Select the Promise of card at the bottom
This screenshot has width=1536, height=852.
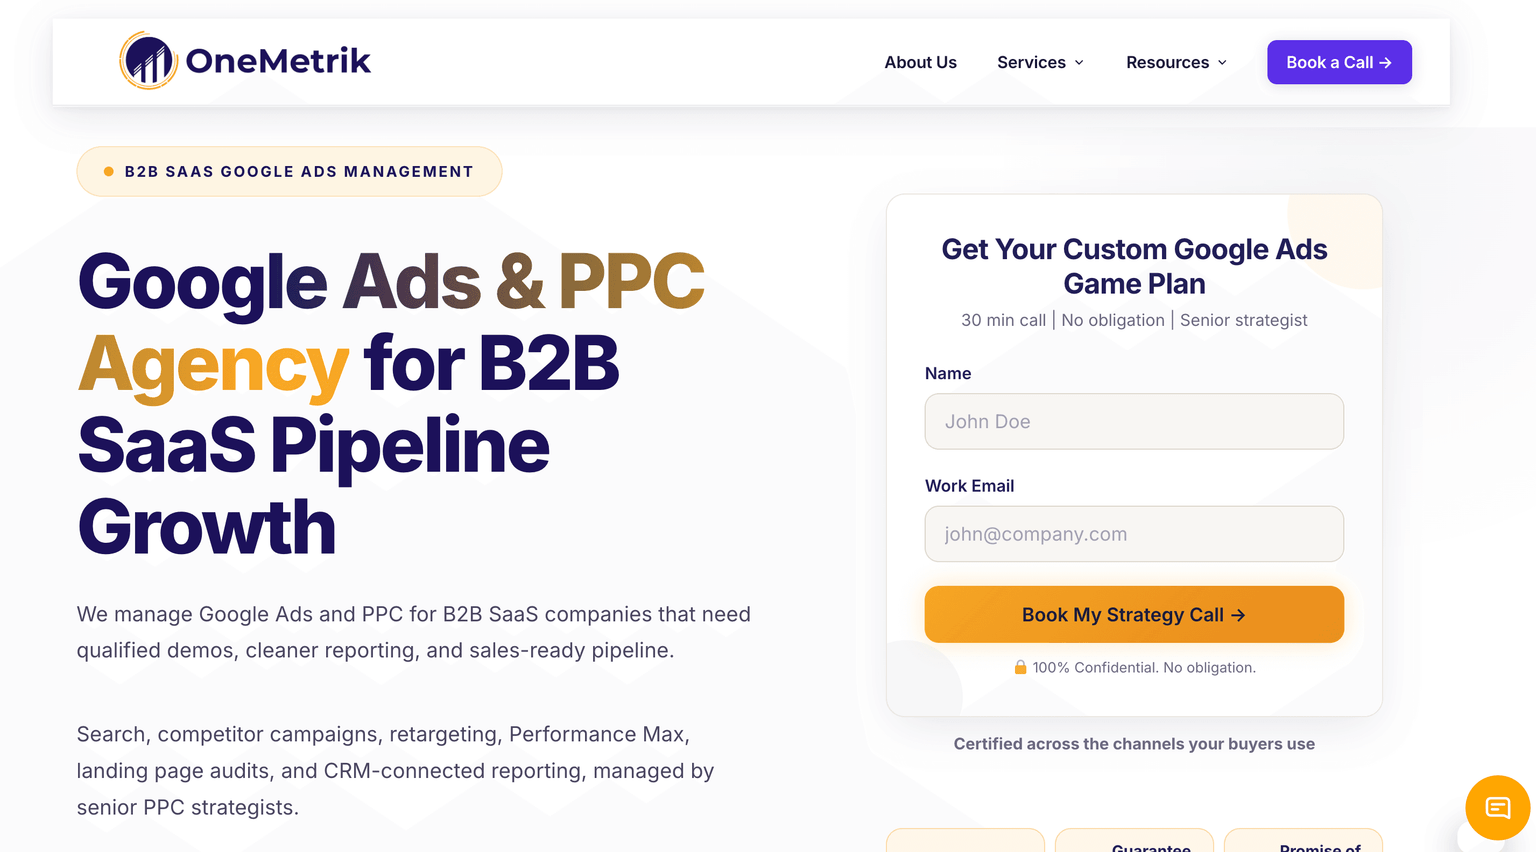click(1303, 840)
